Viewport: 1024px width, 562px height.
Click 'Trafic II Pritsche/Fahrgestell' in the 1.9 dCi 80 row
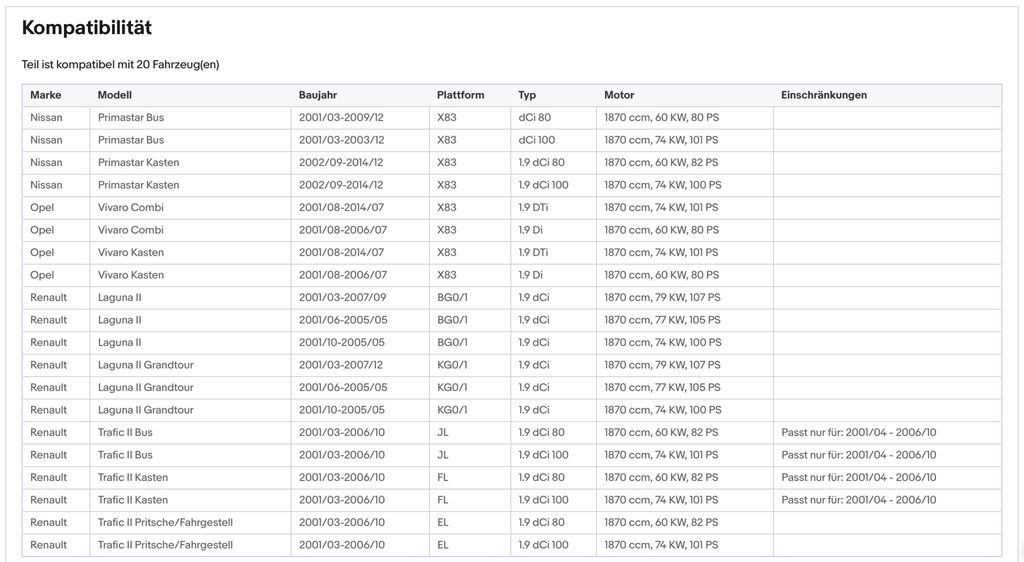pyautogui.click(x=165, y=523)
